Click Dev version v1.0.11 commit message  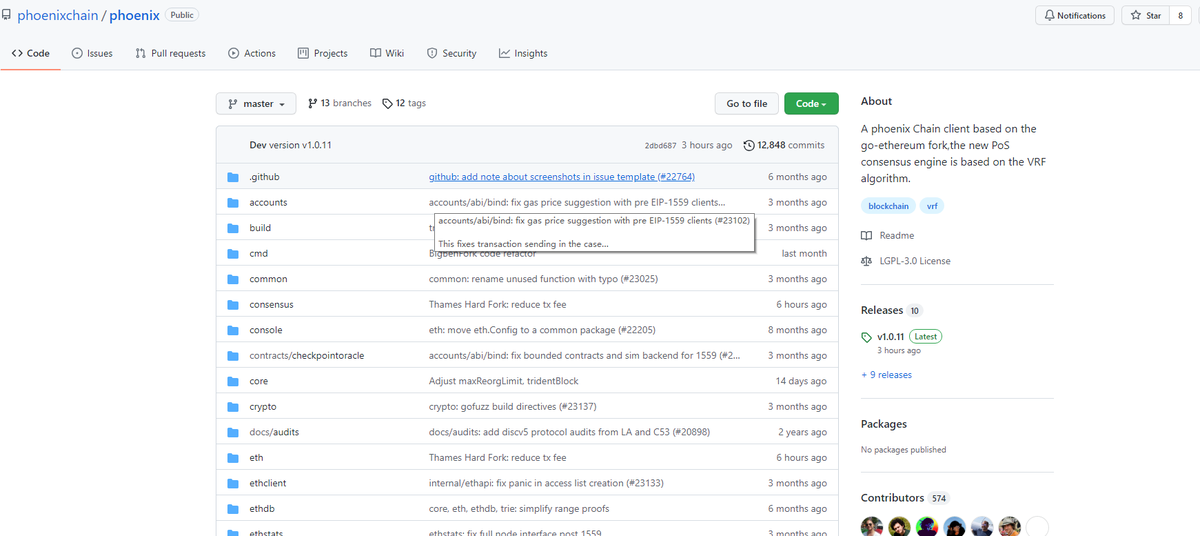click(290, 145)
